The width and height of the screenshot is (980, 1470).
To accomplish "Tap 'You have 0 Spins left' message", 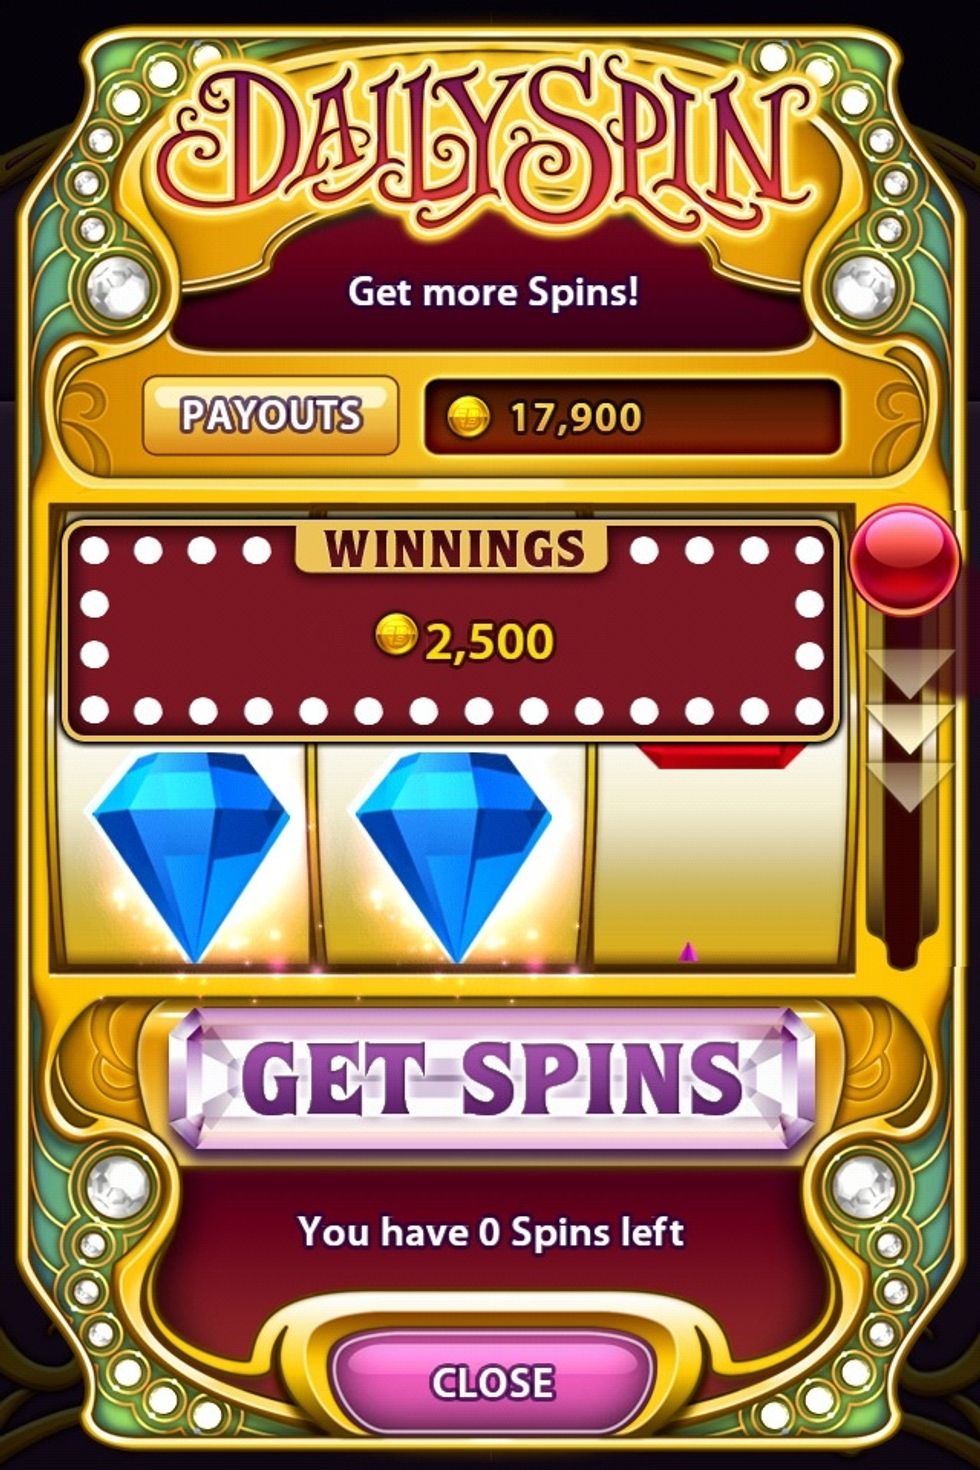I will pyautogui.click(x=491, y=1231).
